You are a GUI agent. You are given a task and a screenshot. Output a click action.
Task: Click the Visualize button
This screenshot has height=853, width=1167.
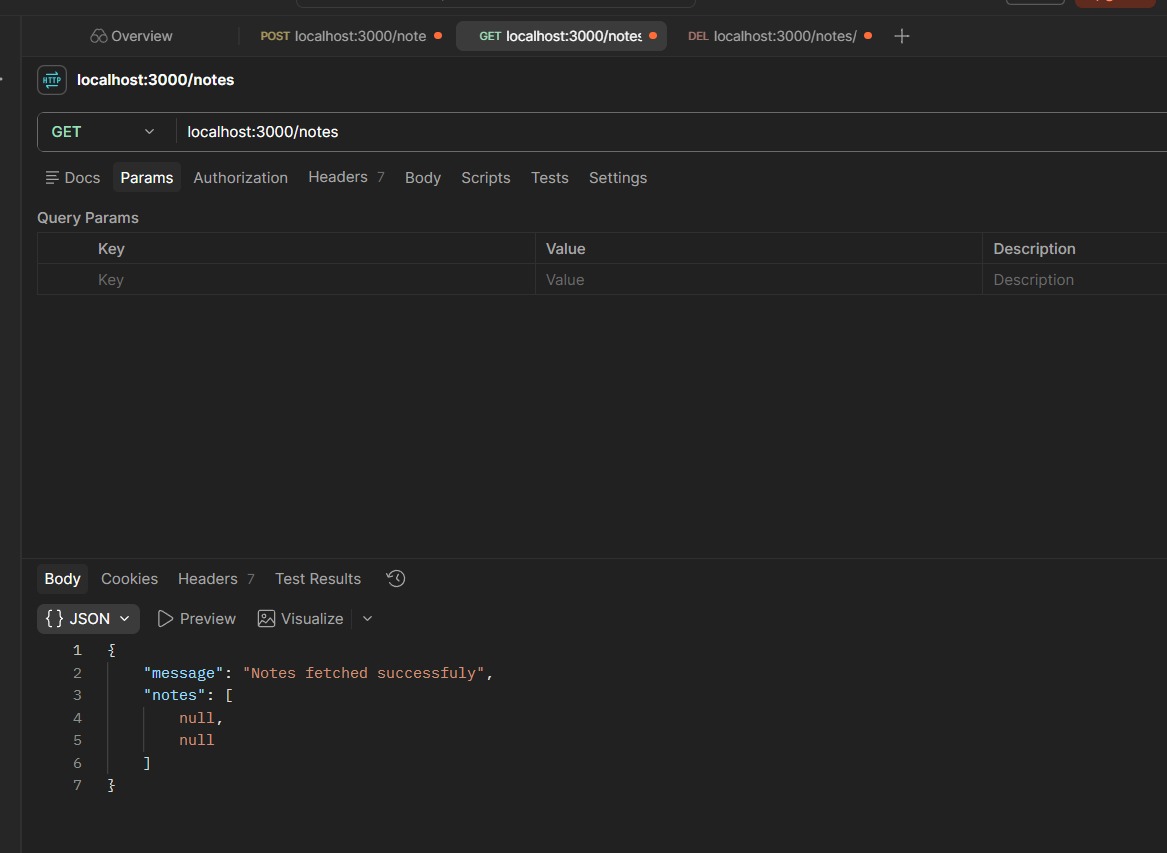click(301, 619)
